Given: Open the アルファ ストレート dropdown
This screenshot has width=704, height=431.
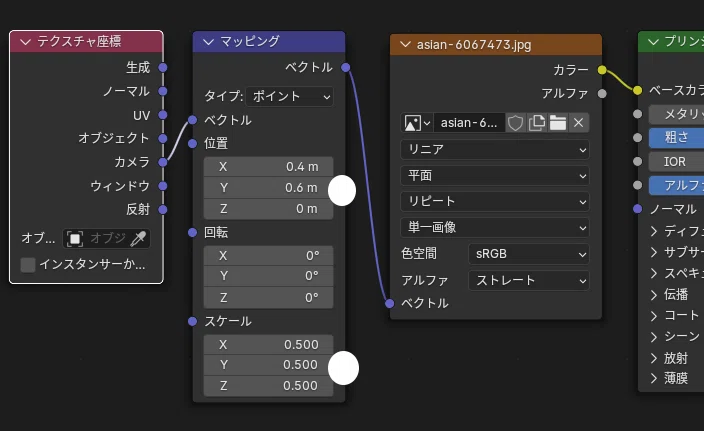Looking at the screenshot, I should point(529,281).
